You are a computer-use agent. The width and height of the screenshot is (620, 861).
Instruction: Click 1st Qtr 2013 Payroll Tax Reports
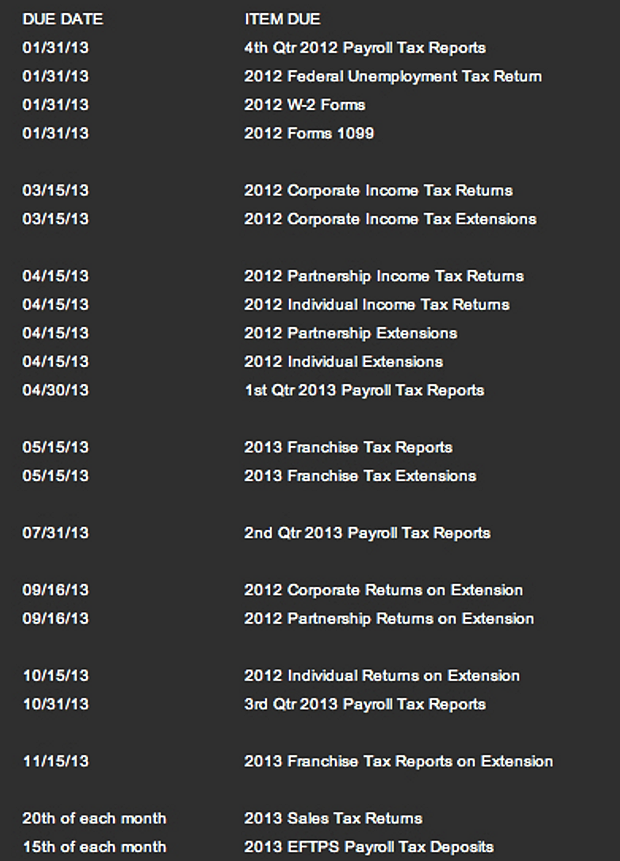coord(363,390)
